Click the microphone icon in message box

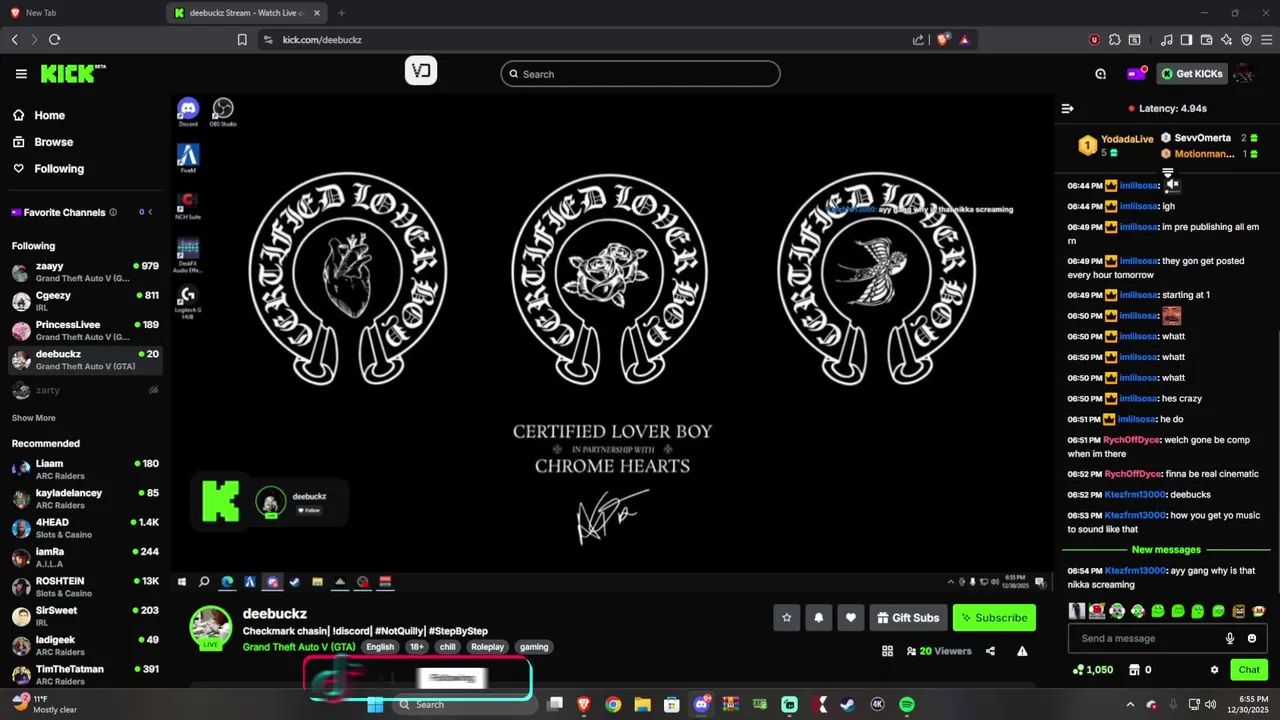(1230, 638)
